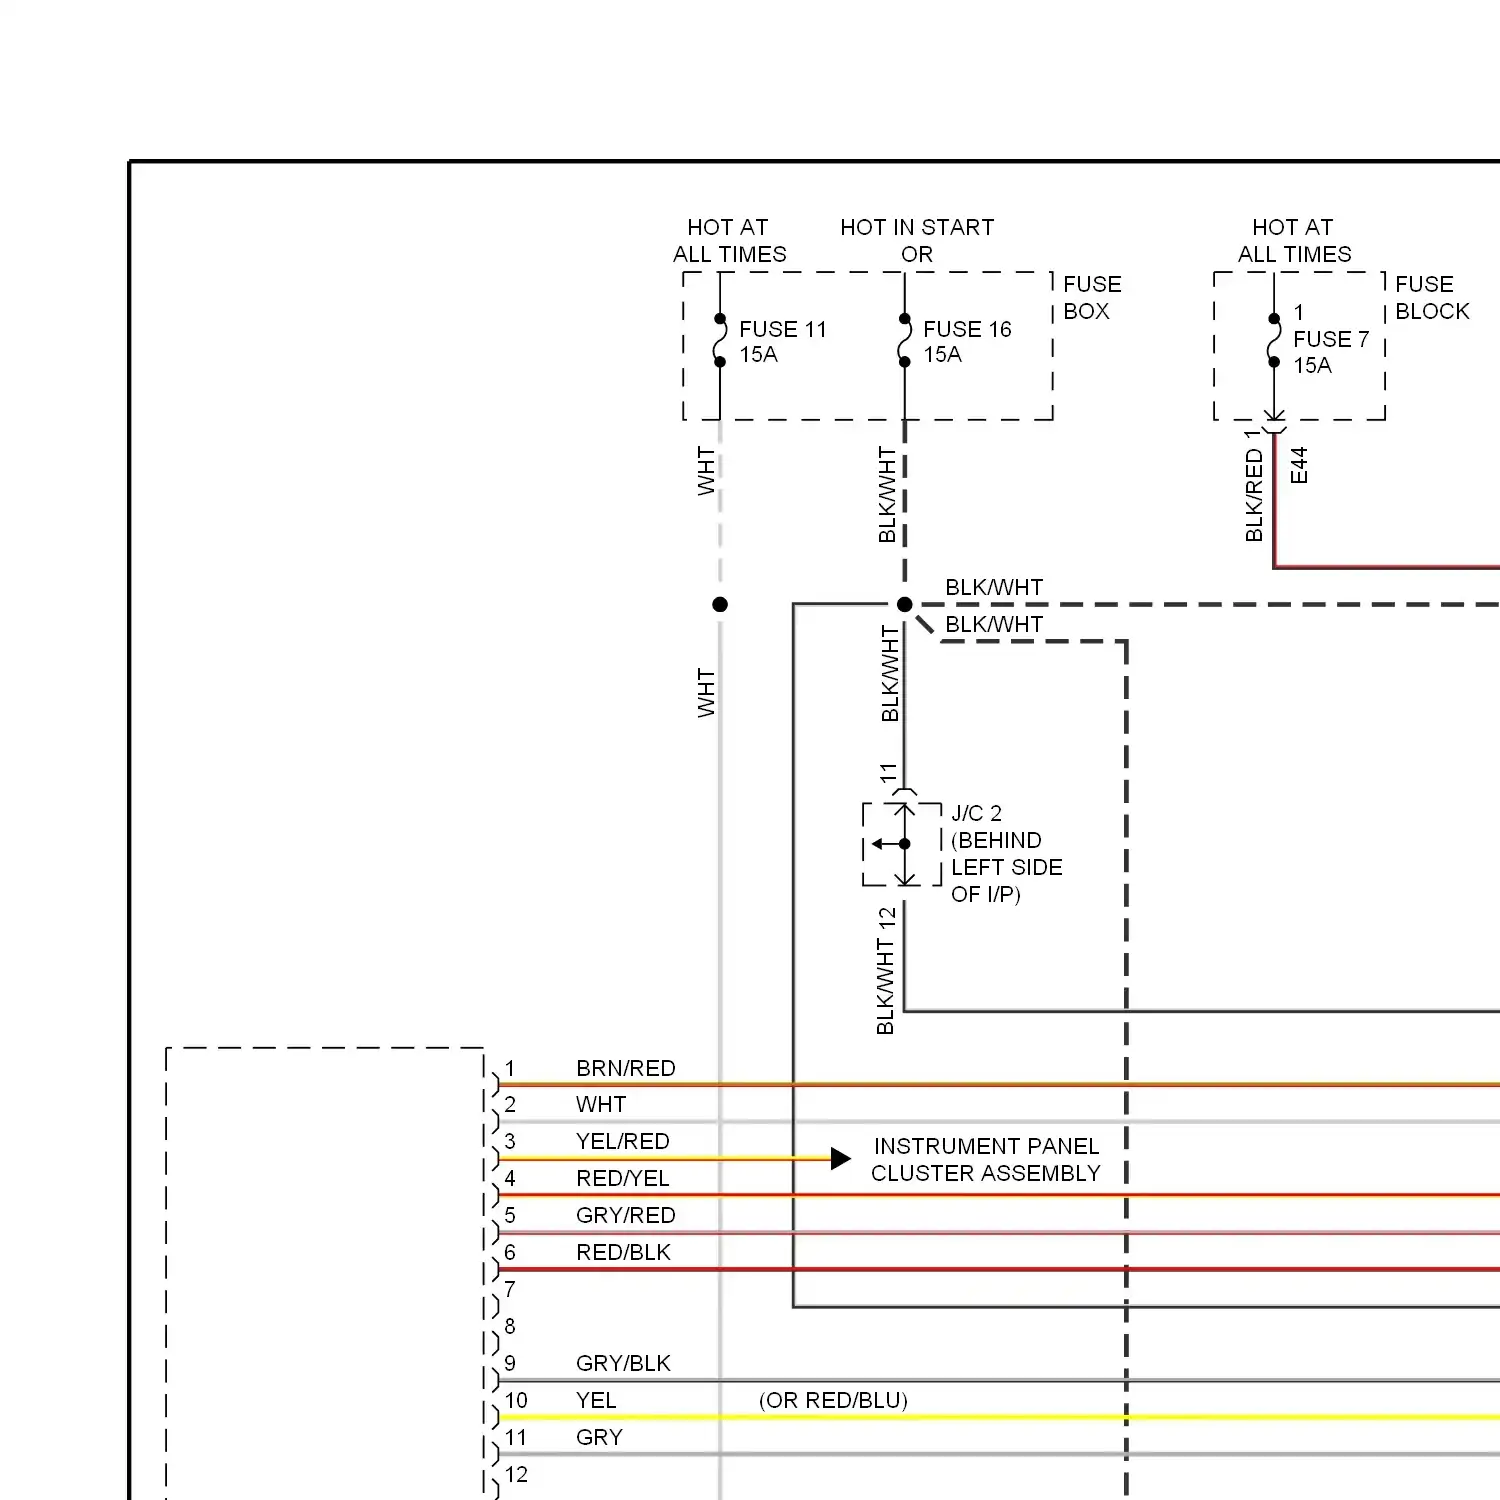Select the YEL/RED wire label at pin 3
The width and height of the screenshot is (1500, 1500).
tap(622, 1141)
